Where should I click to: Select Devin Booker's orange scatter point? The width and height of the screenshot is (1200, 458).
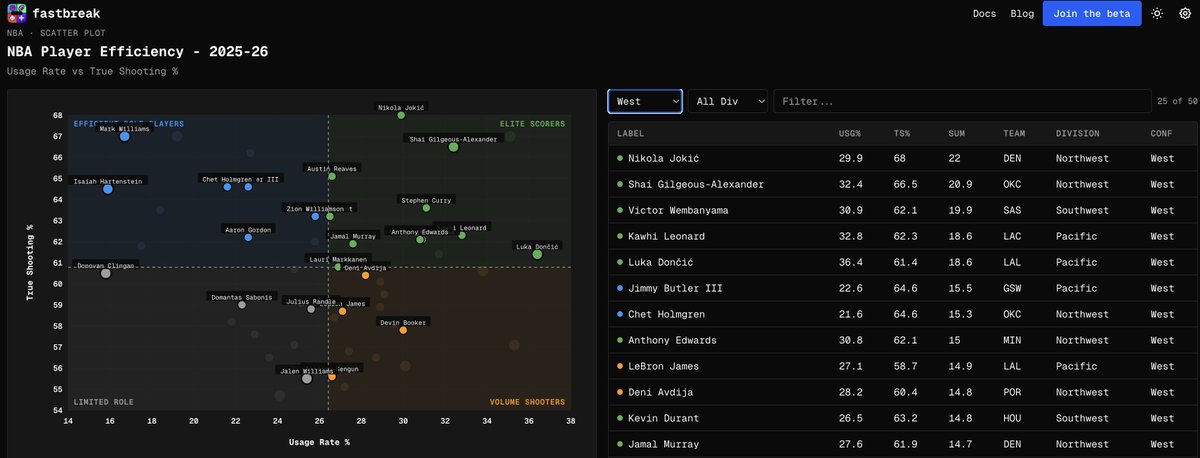coord(403,330)
